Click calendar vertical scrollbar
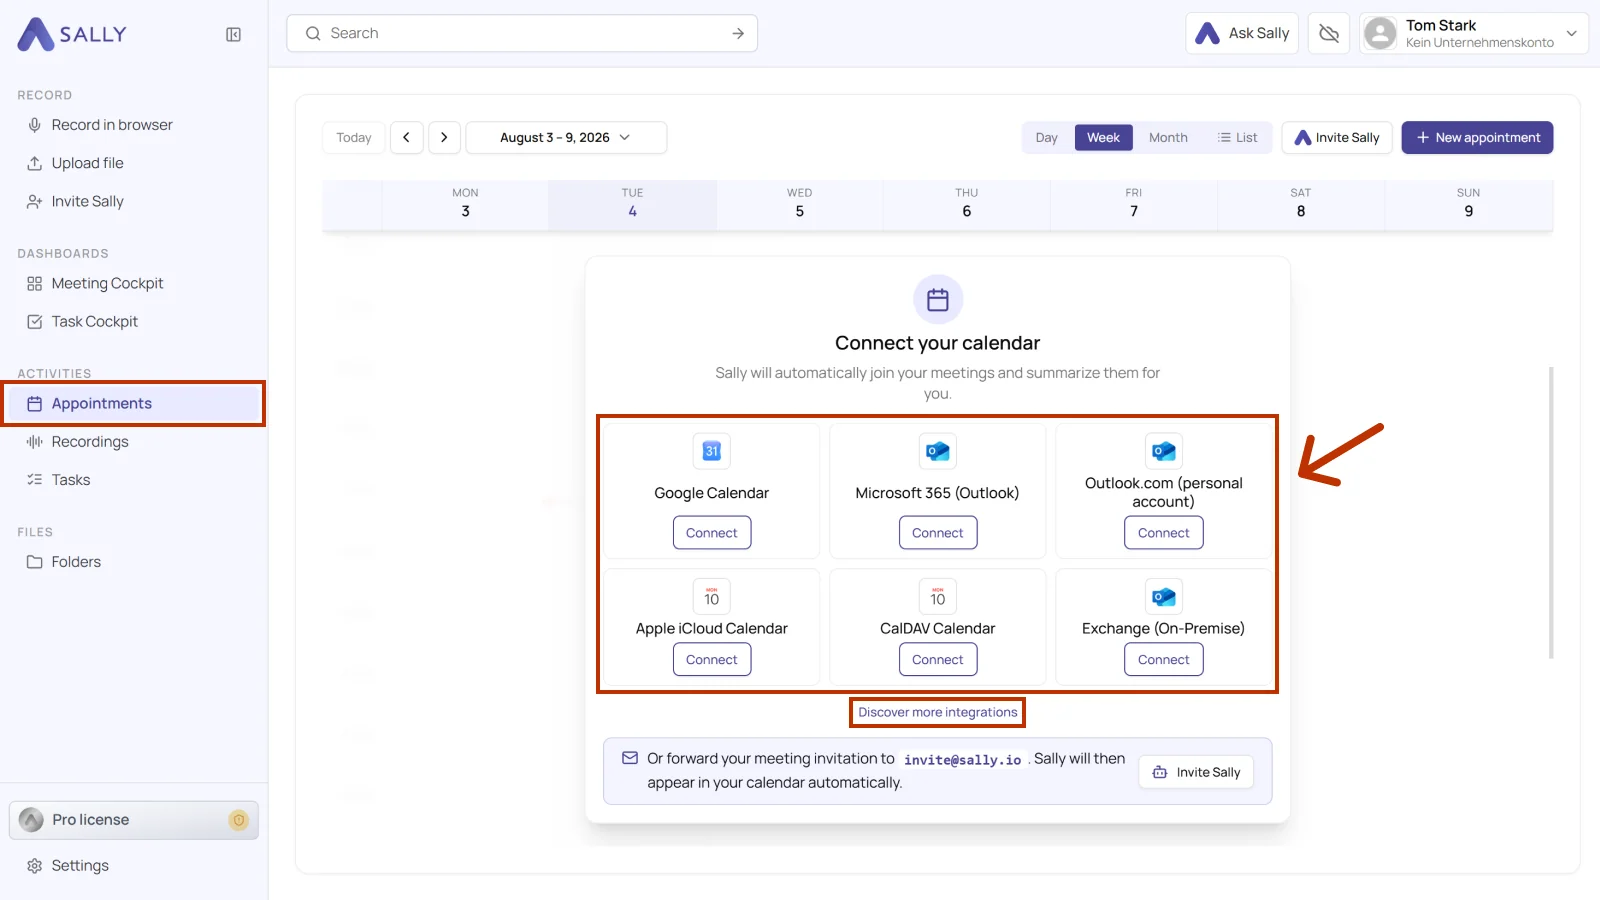Screen dimensions: 1600x900 1551,512
